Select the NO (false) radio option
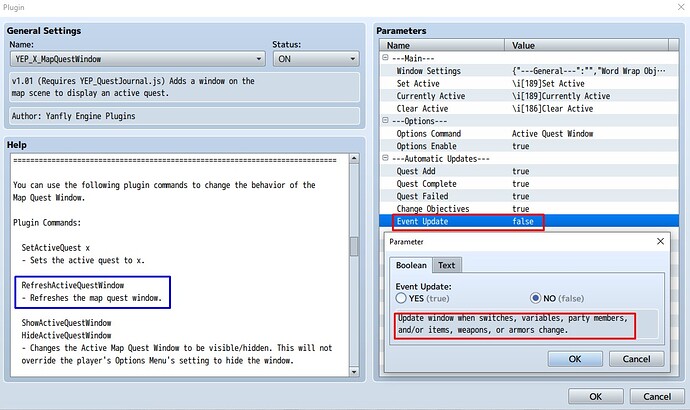690x410 pixels. (x=536, y=298)
